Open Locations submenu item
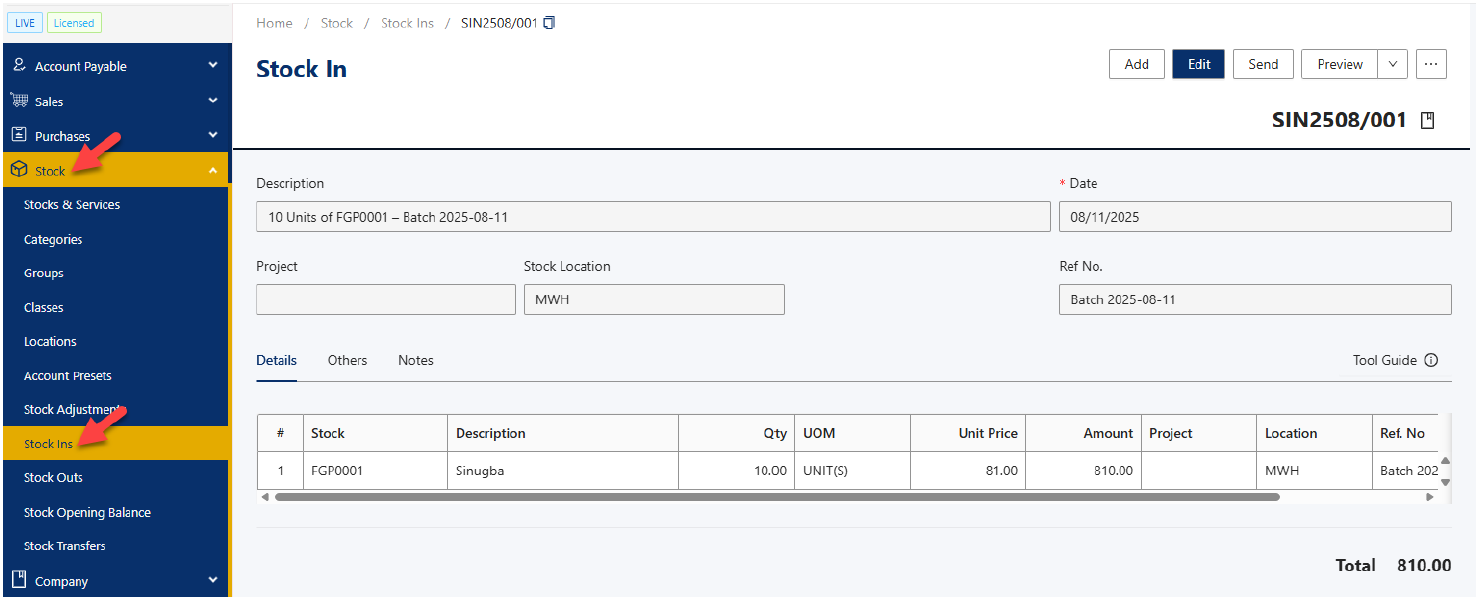This screenshot has height=598, width=1478. pyautogui.click(x=50, y=341)
